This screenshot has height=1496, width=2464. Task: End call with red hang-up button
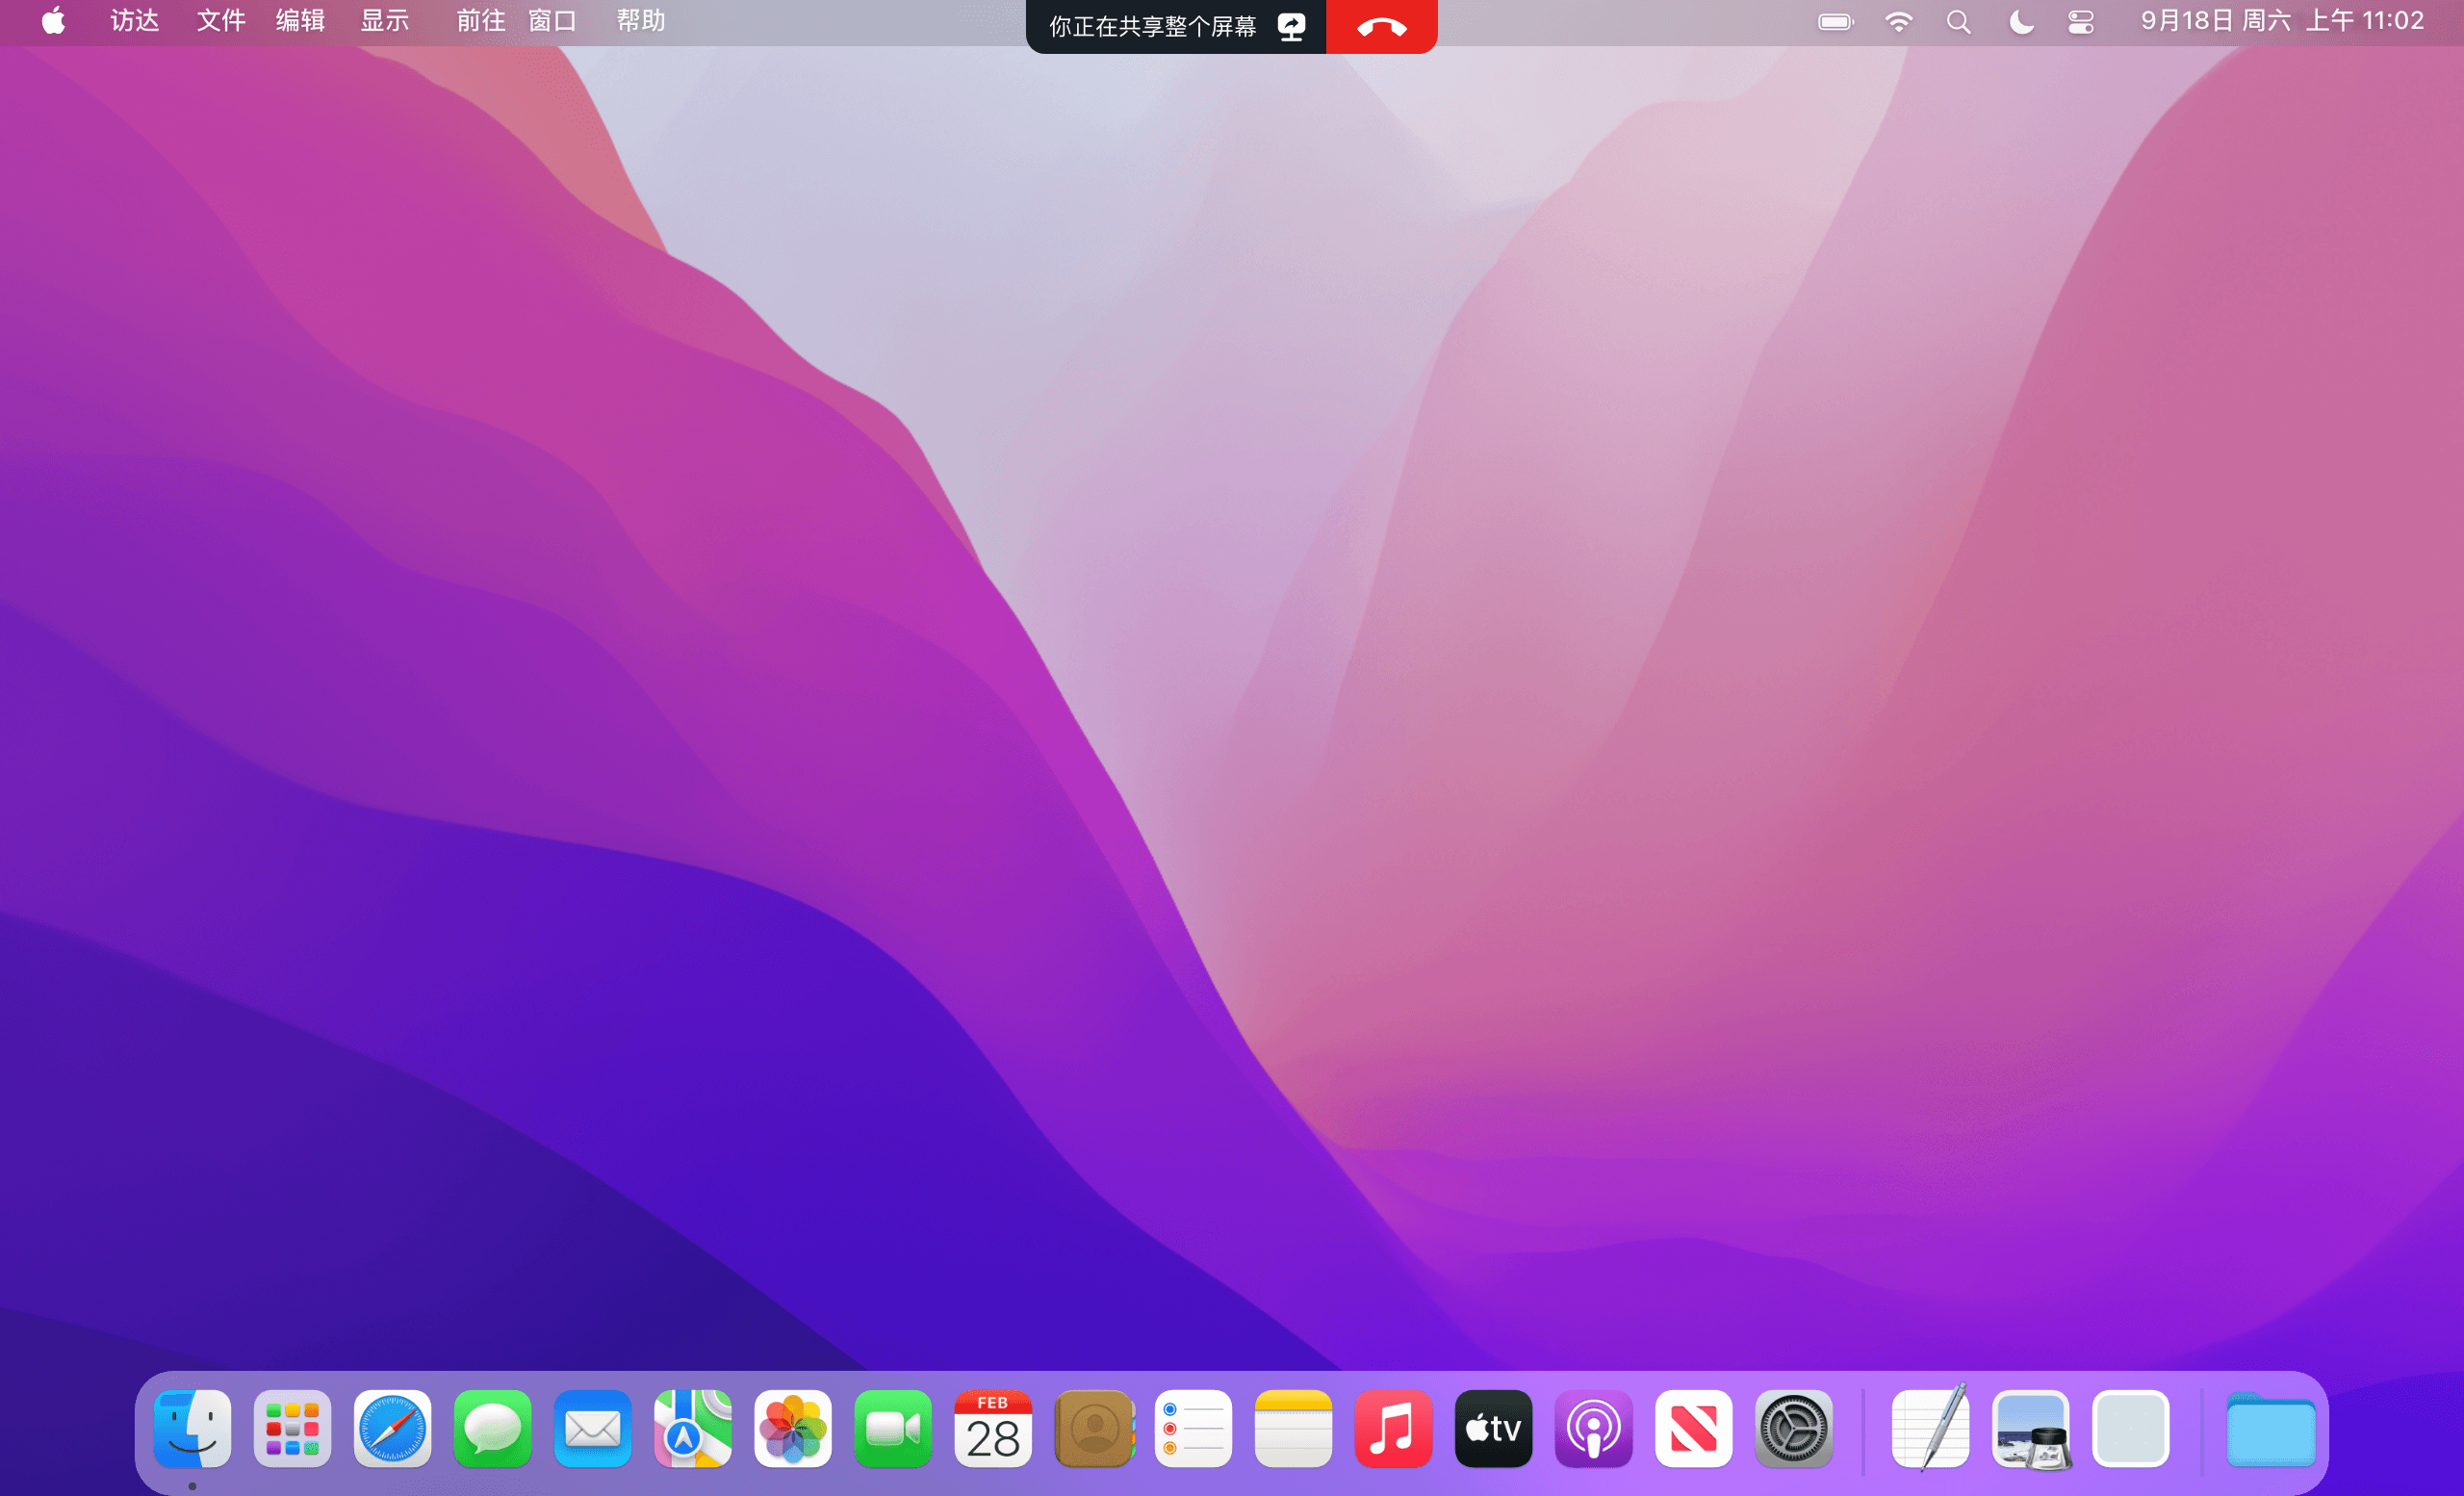1381,26
